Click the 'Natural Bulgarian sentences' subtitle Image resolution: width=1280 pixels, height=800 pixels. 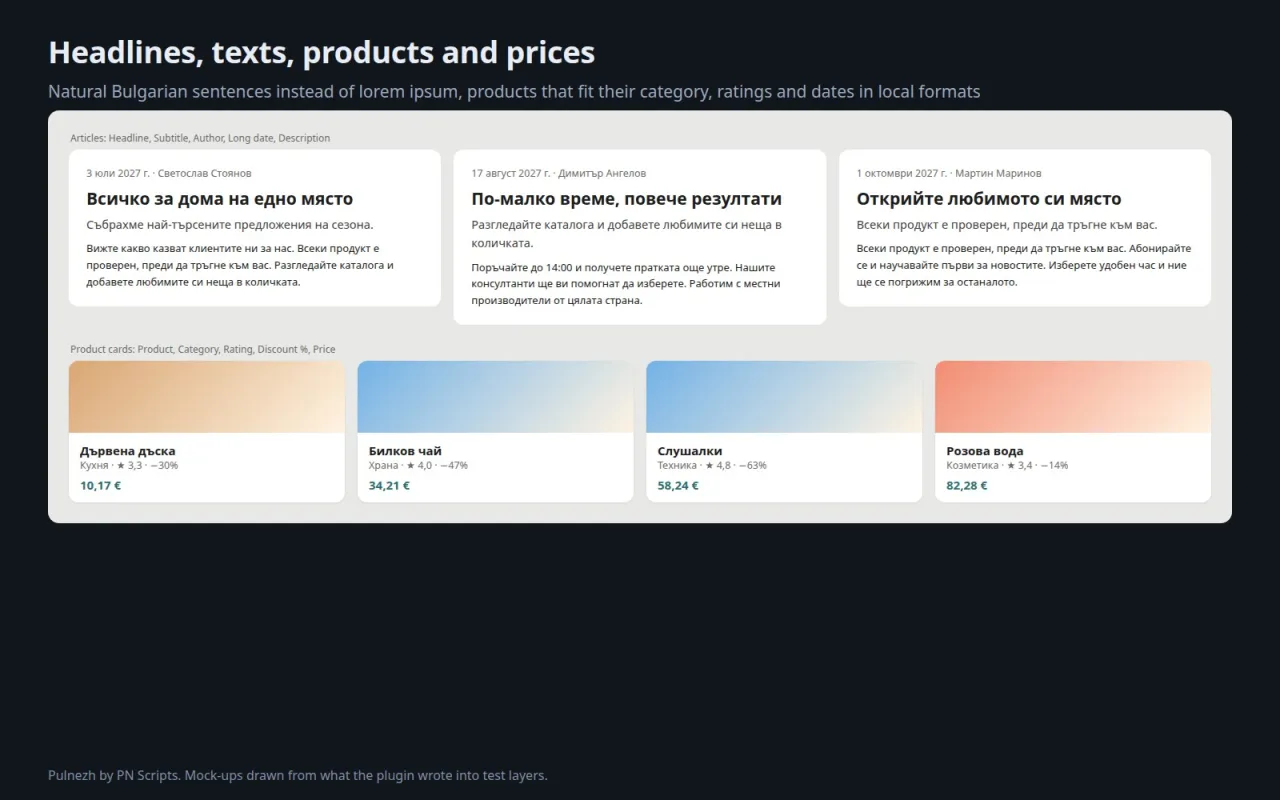click(x=514, y=91)
